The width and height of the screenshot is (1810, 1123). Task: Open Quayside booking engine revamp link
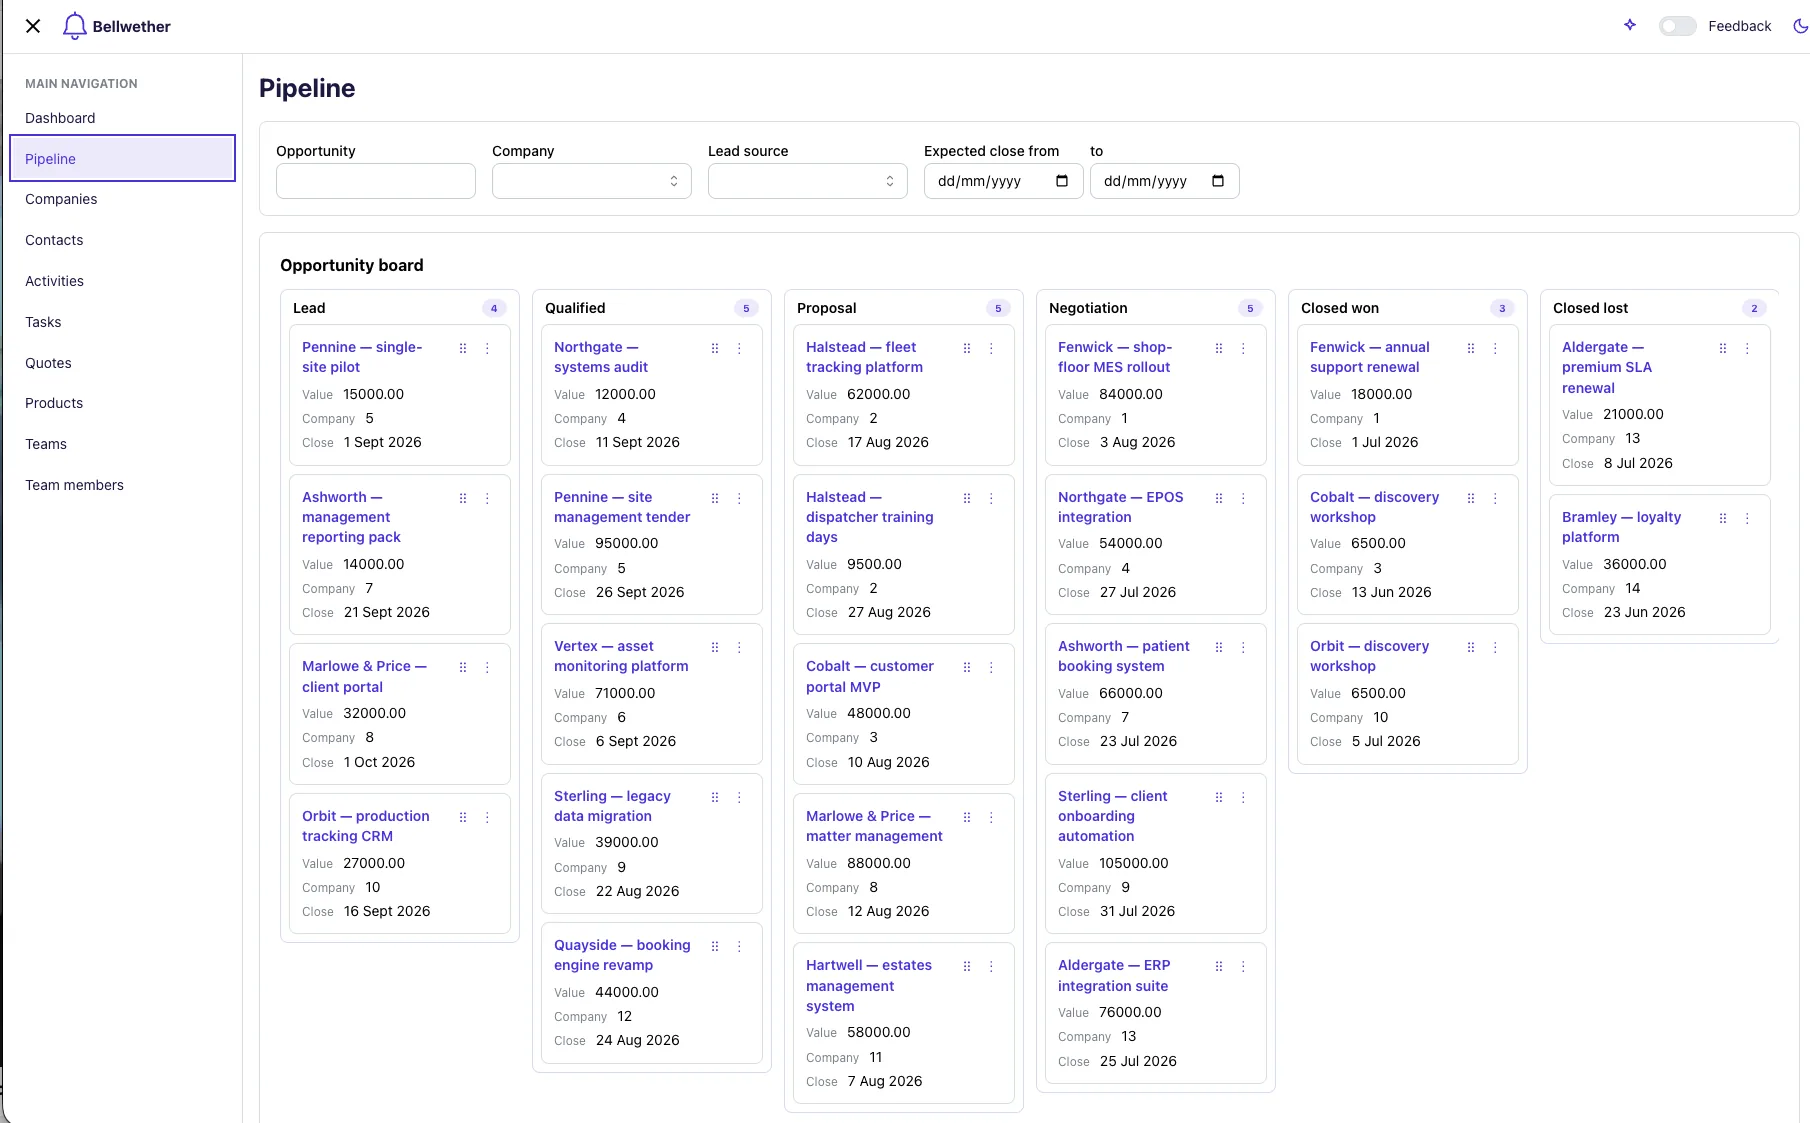[x=622, y=955]
